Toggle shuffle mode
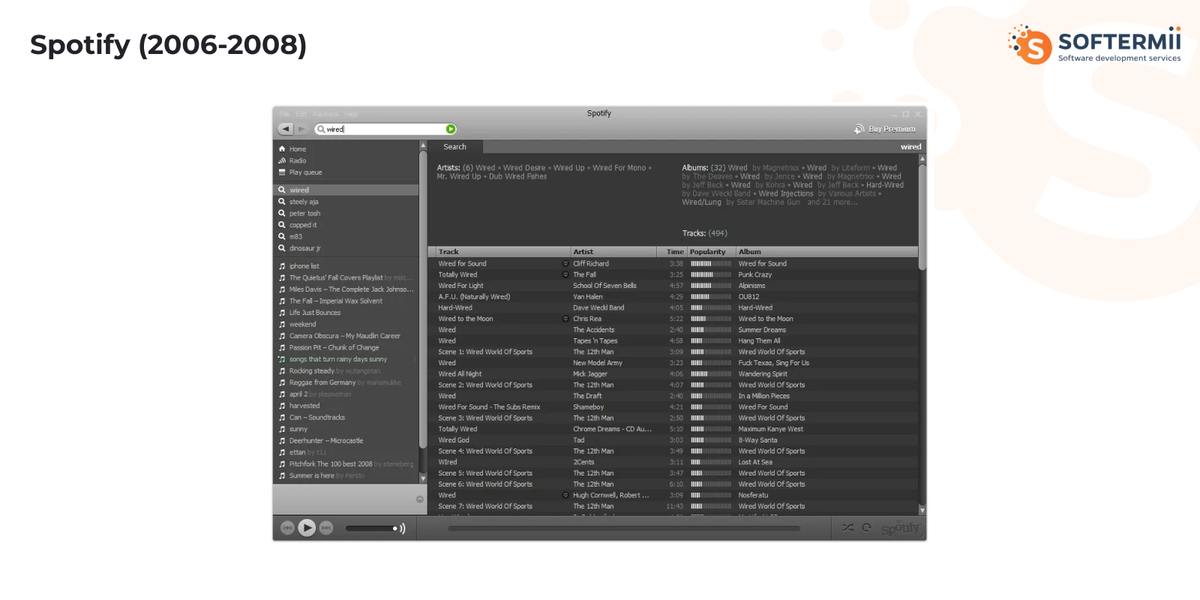 tap(848, 528)
